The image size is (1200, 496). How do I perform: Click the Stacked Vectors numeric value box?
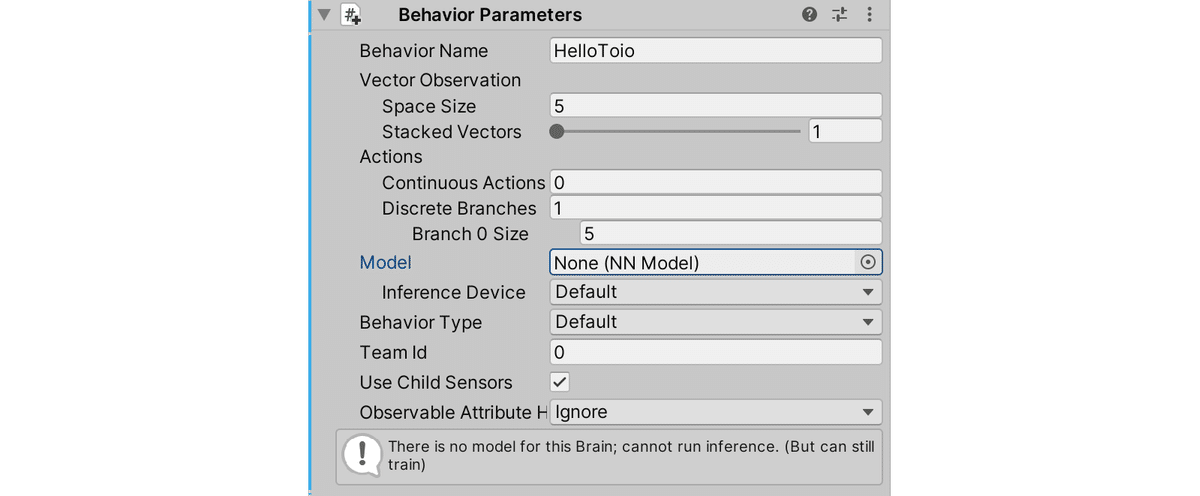(844, 131)
